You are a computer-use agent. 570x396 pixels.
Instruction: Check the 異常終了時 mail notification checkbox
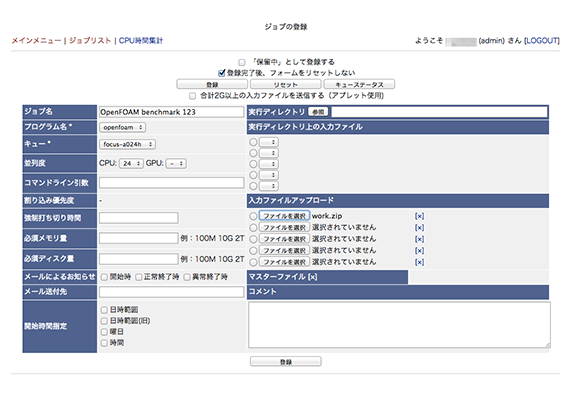pos(187,277)
